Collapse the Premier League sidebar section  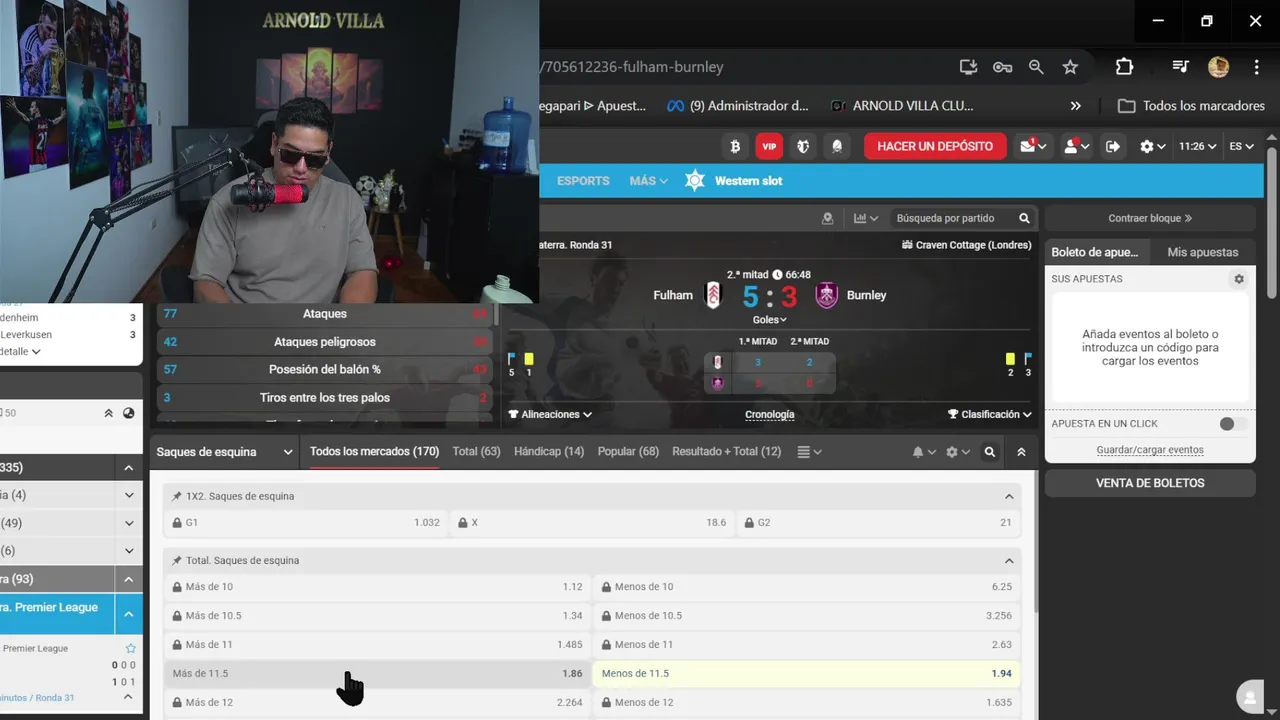[x=129, y=614]
